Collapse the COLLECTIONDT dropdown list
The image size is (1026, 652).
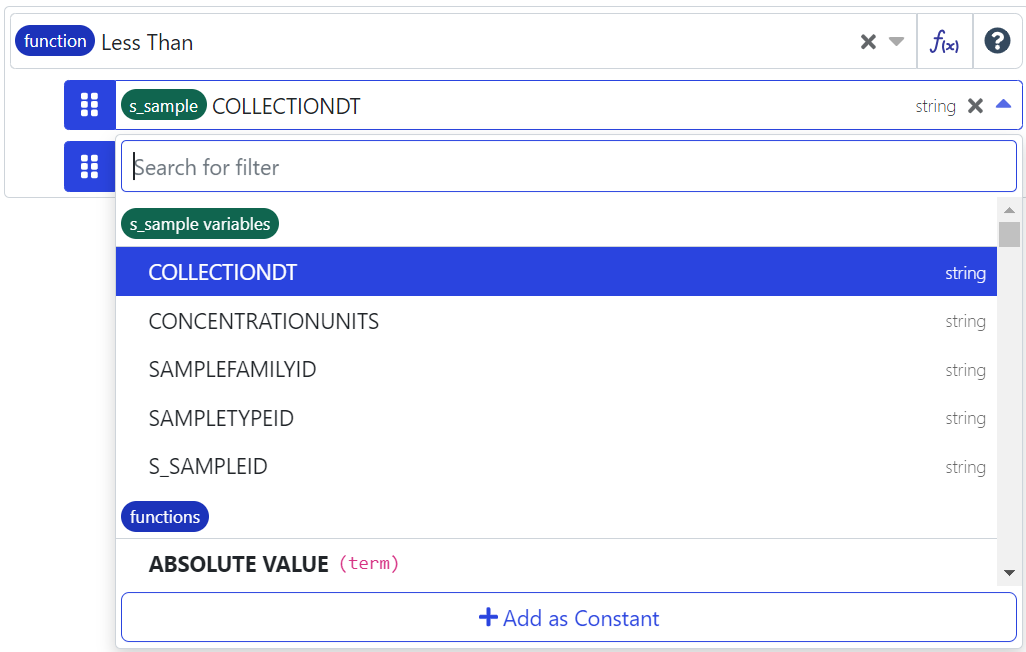[1004, 105]
